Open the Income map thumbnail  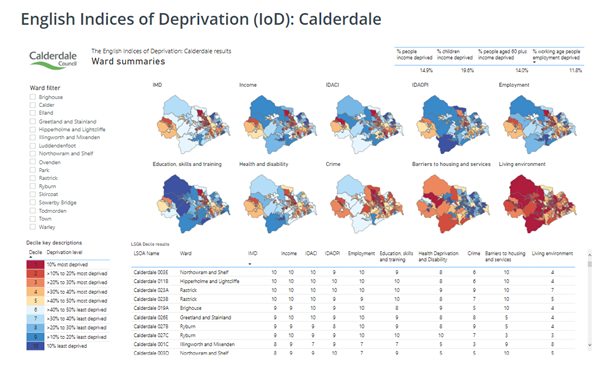point(280,124)
